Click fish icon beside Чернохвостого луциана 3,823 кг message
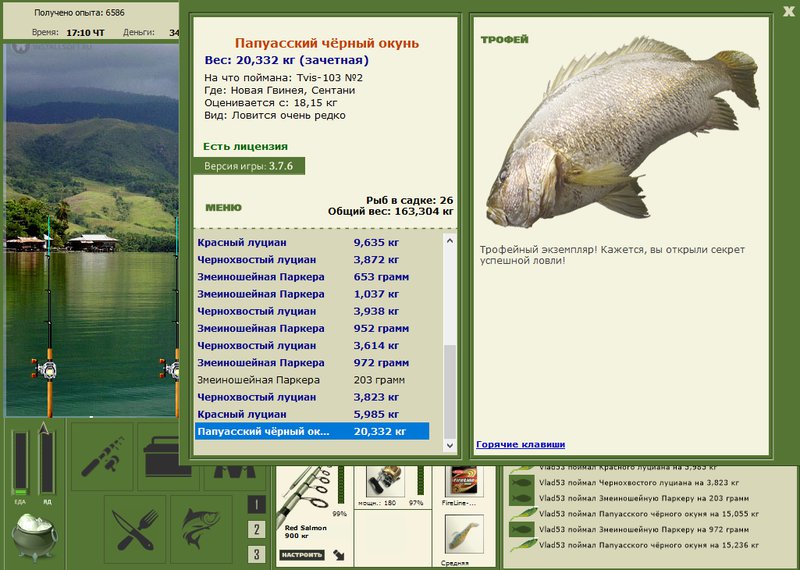Image resolution: width=800 pixels, height=570 pixels. [x=521, y=483]
